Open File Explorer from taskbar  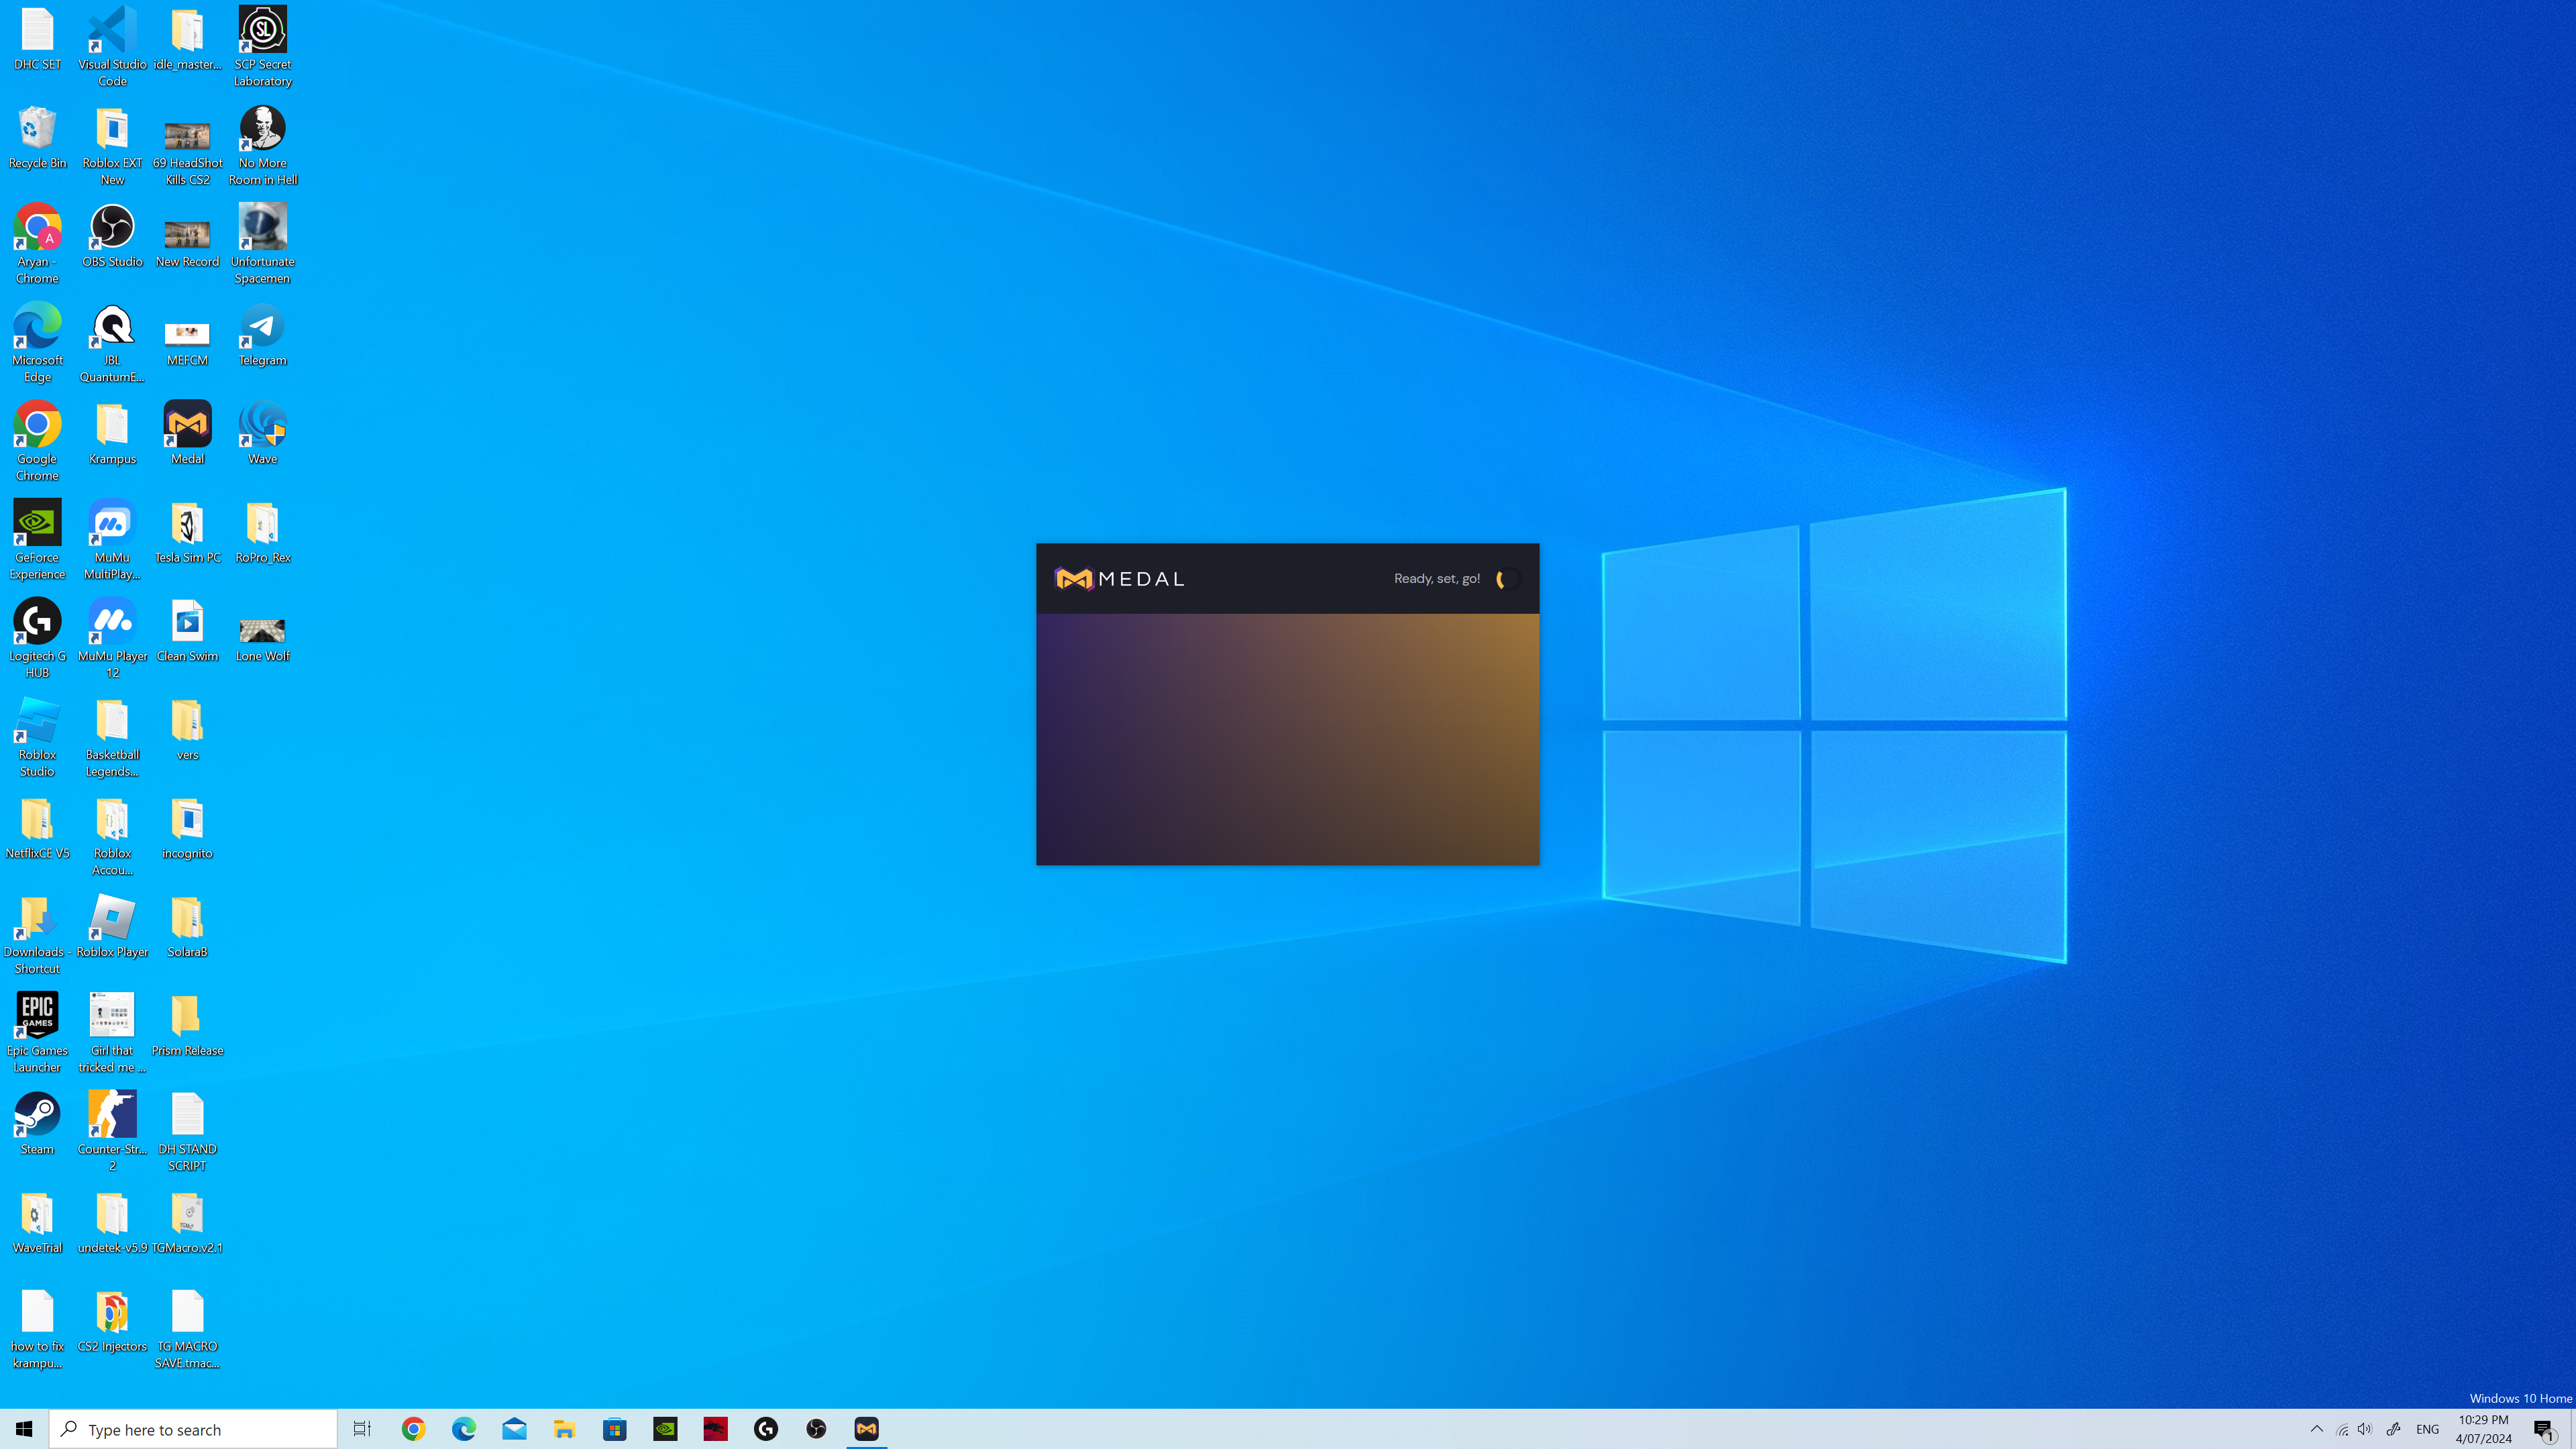click(x=564, y=1429)
